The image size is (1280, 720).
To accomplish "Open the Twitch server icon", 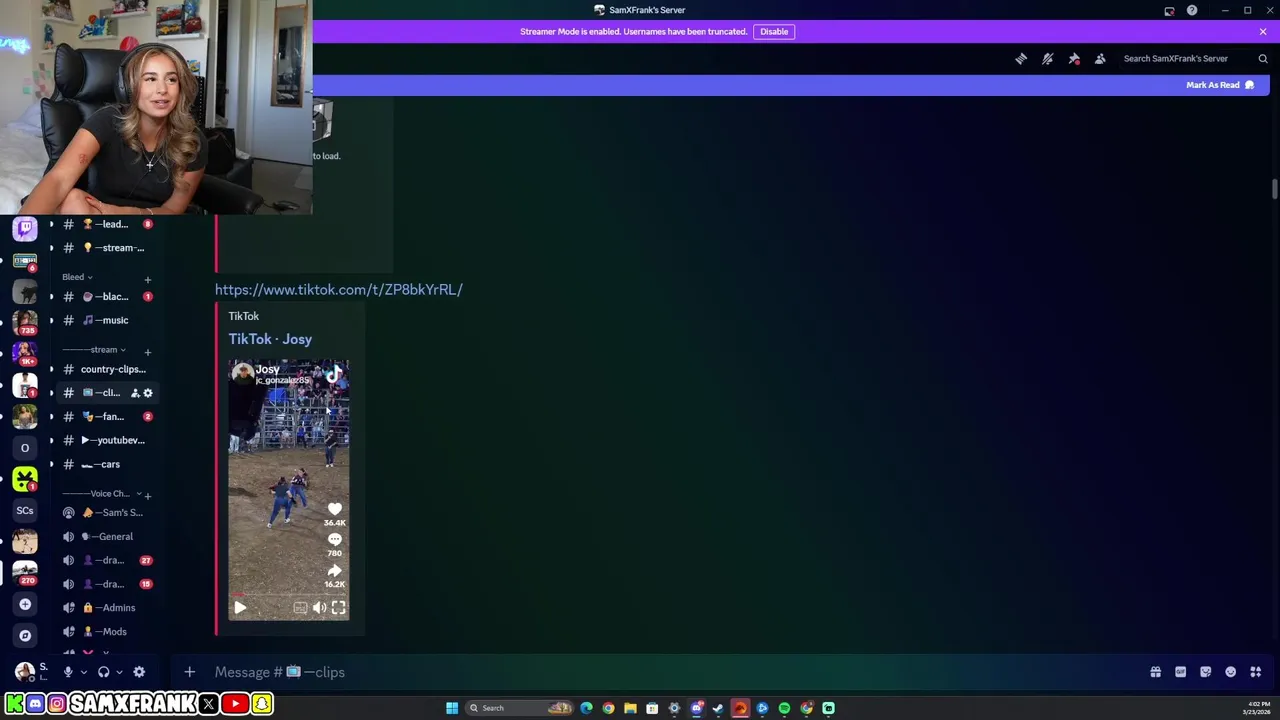I will [x=25, y=228].
